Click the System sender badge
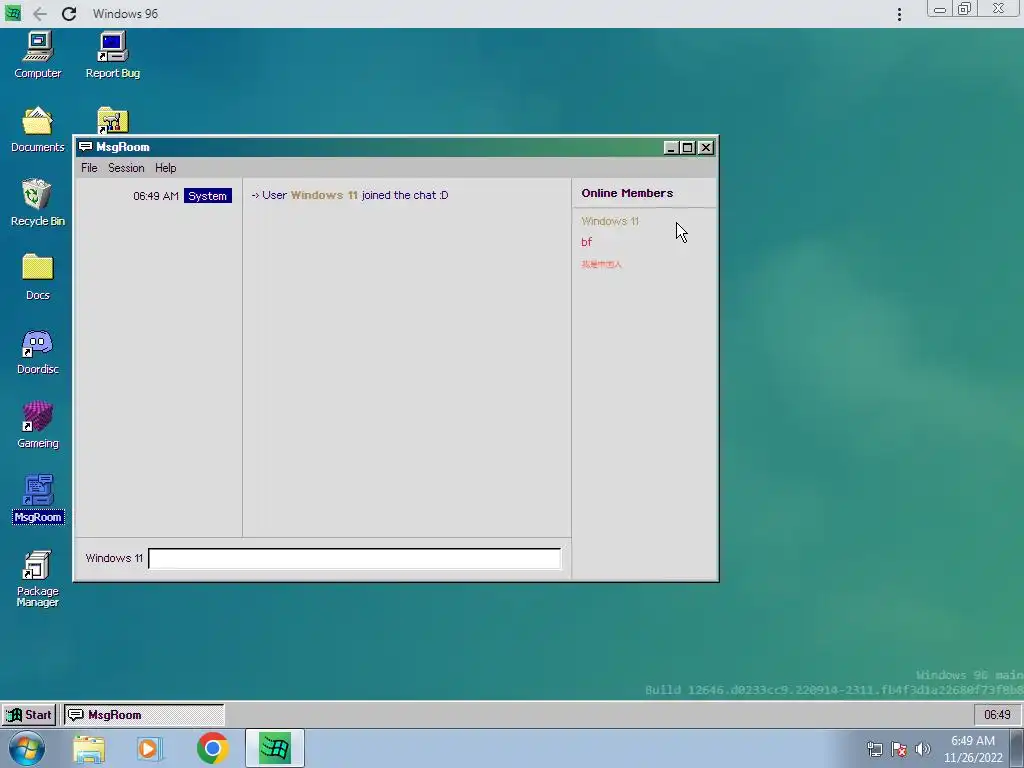The width and height of the screenshot is (1024, 768). (x=208, y=196)
